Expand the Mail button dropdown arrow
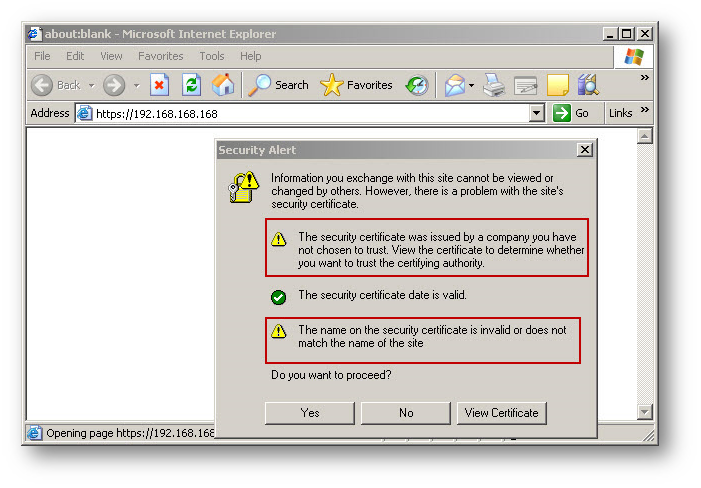The height and width of the screenshot is (488, 701). tap(472, 85)
